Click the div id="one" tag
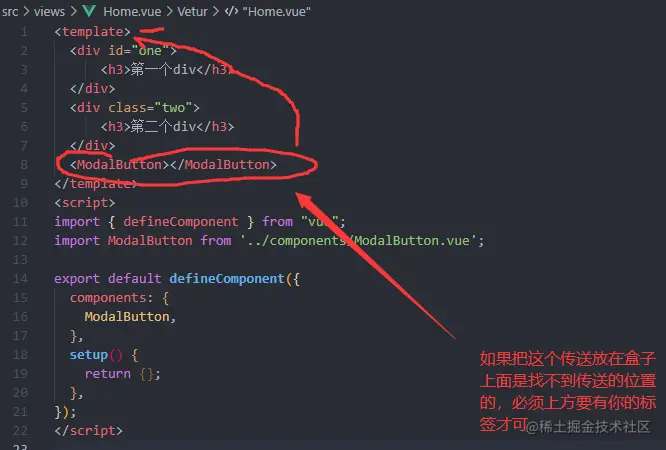Screen dimensions: 666x450 click(123, 51)
